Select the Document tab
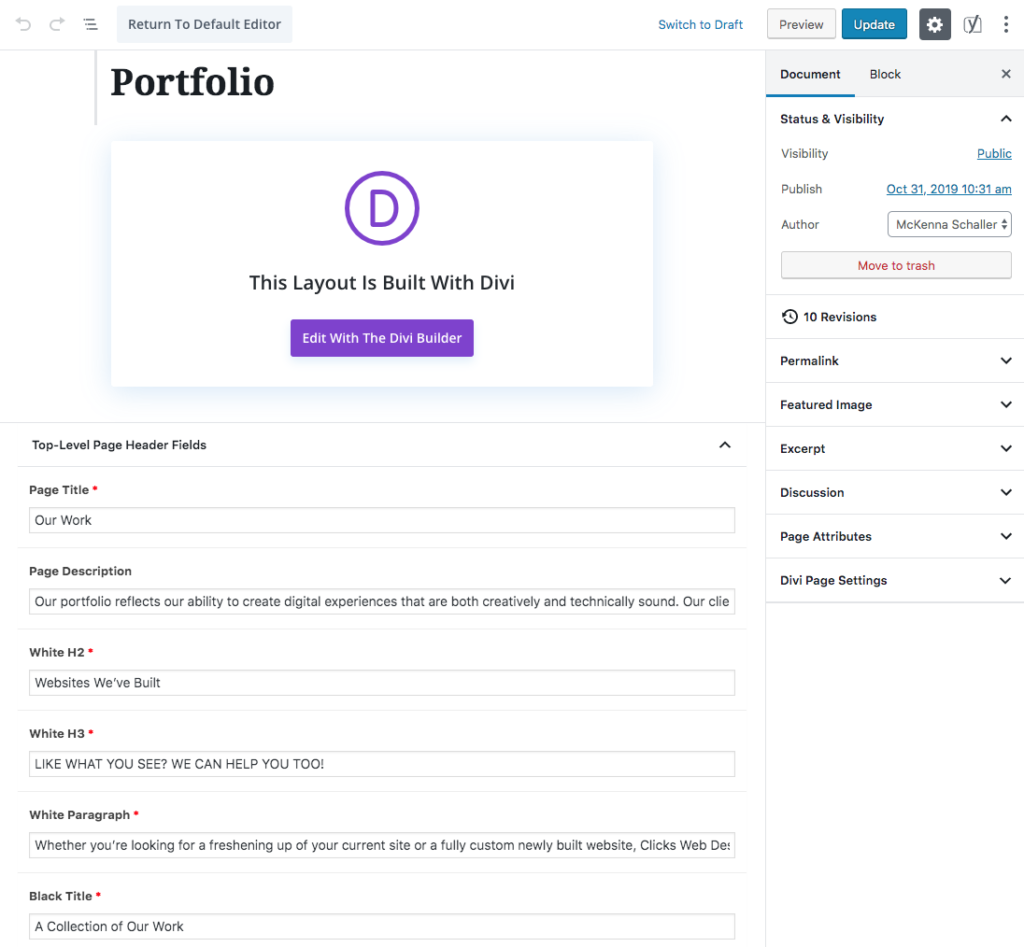This screenshot has height=947, width=1024. 810,73
